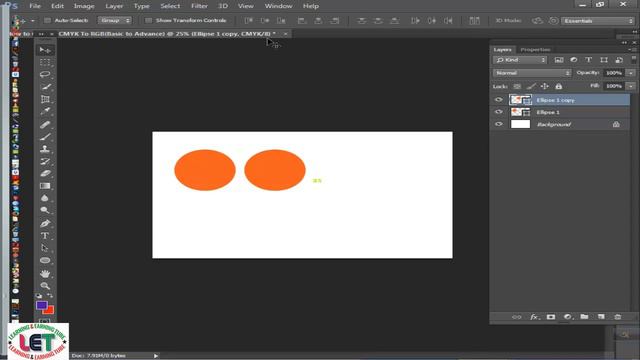640x360 pixels.
Task: Add a layer mask
Action: (551, 317)
